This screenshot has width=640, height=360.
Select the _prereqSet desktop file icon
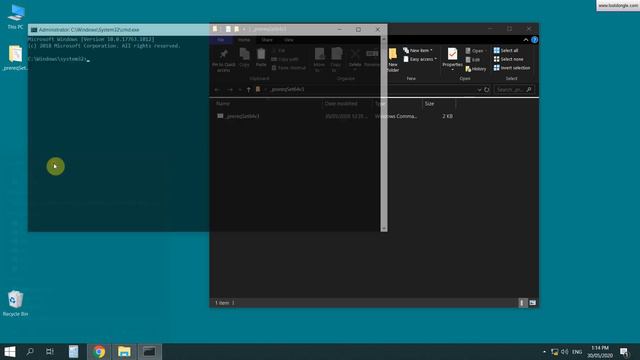point(15,58)
